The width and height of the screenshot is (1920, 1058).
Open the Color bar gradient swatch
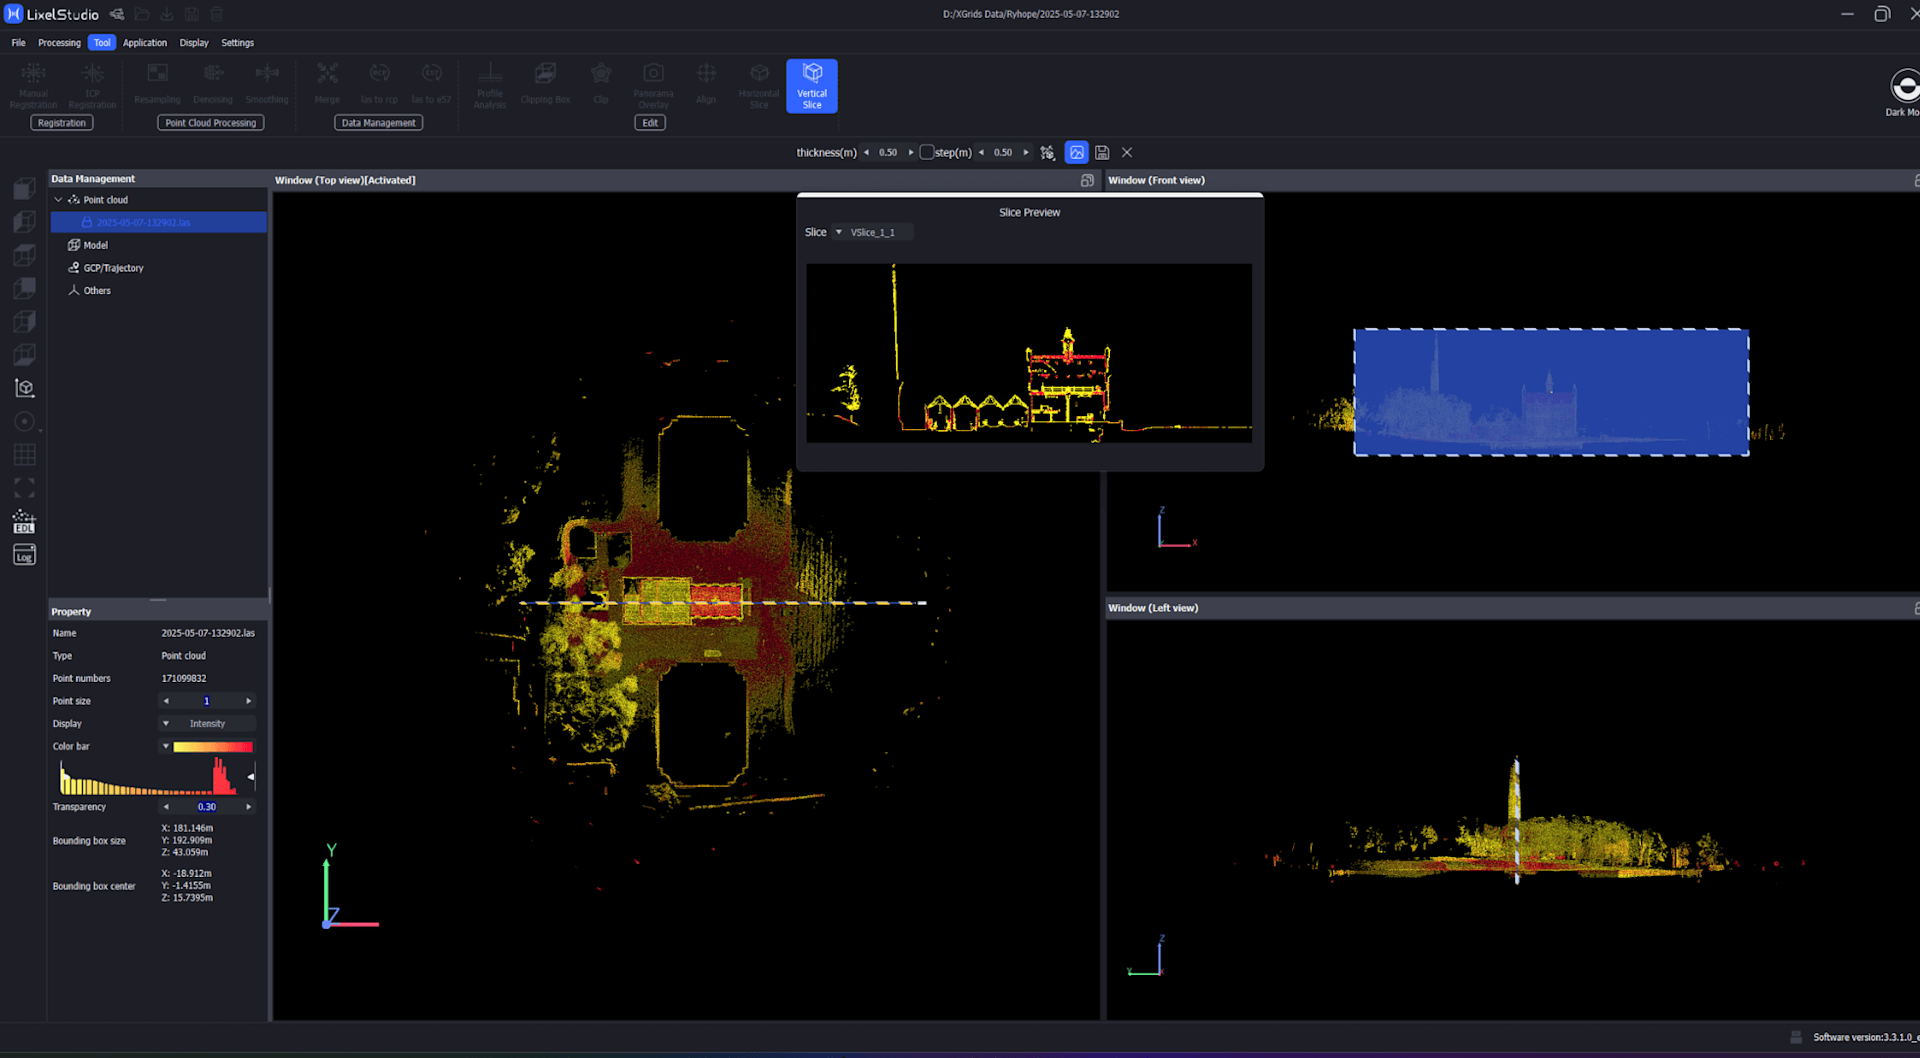tap(212, 747)
